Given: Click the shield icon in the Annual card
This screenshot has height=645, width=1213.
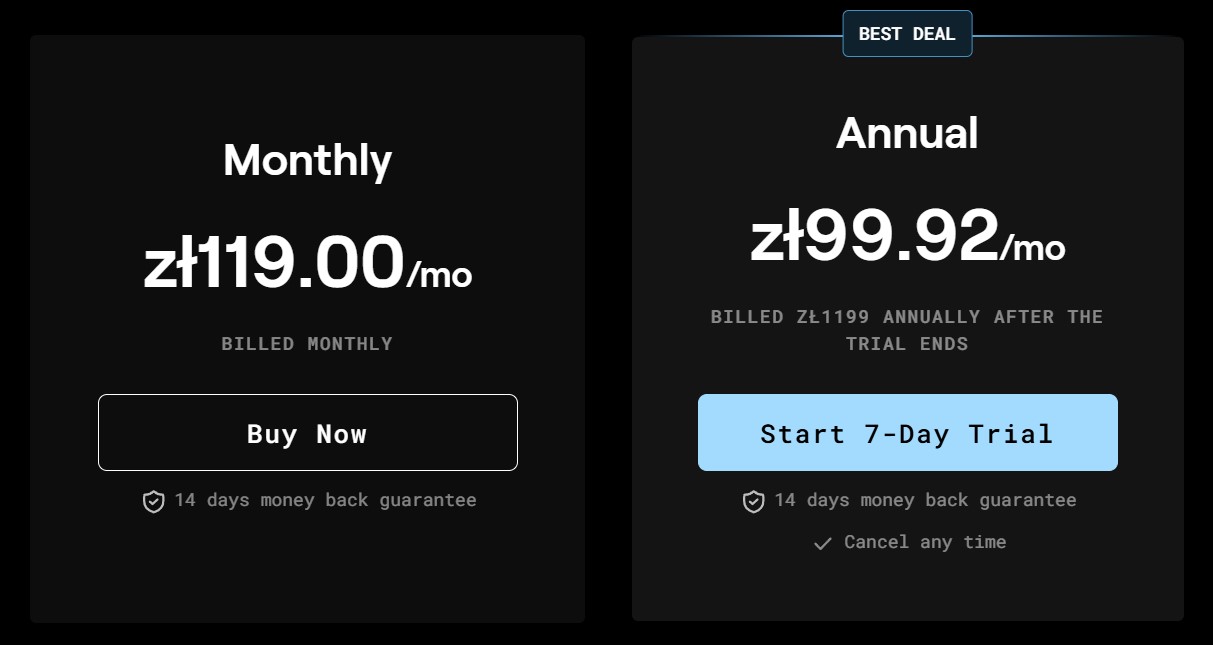Looking at the screenshot, I should pos(753,501).
